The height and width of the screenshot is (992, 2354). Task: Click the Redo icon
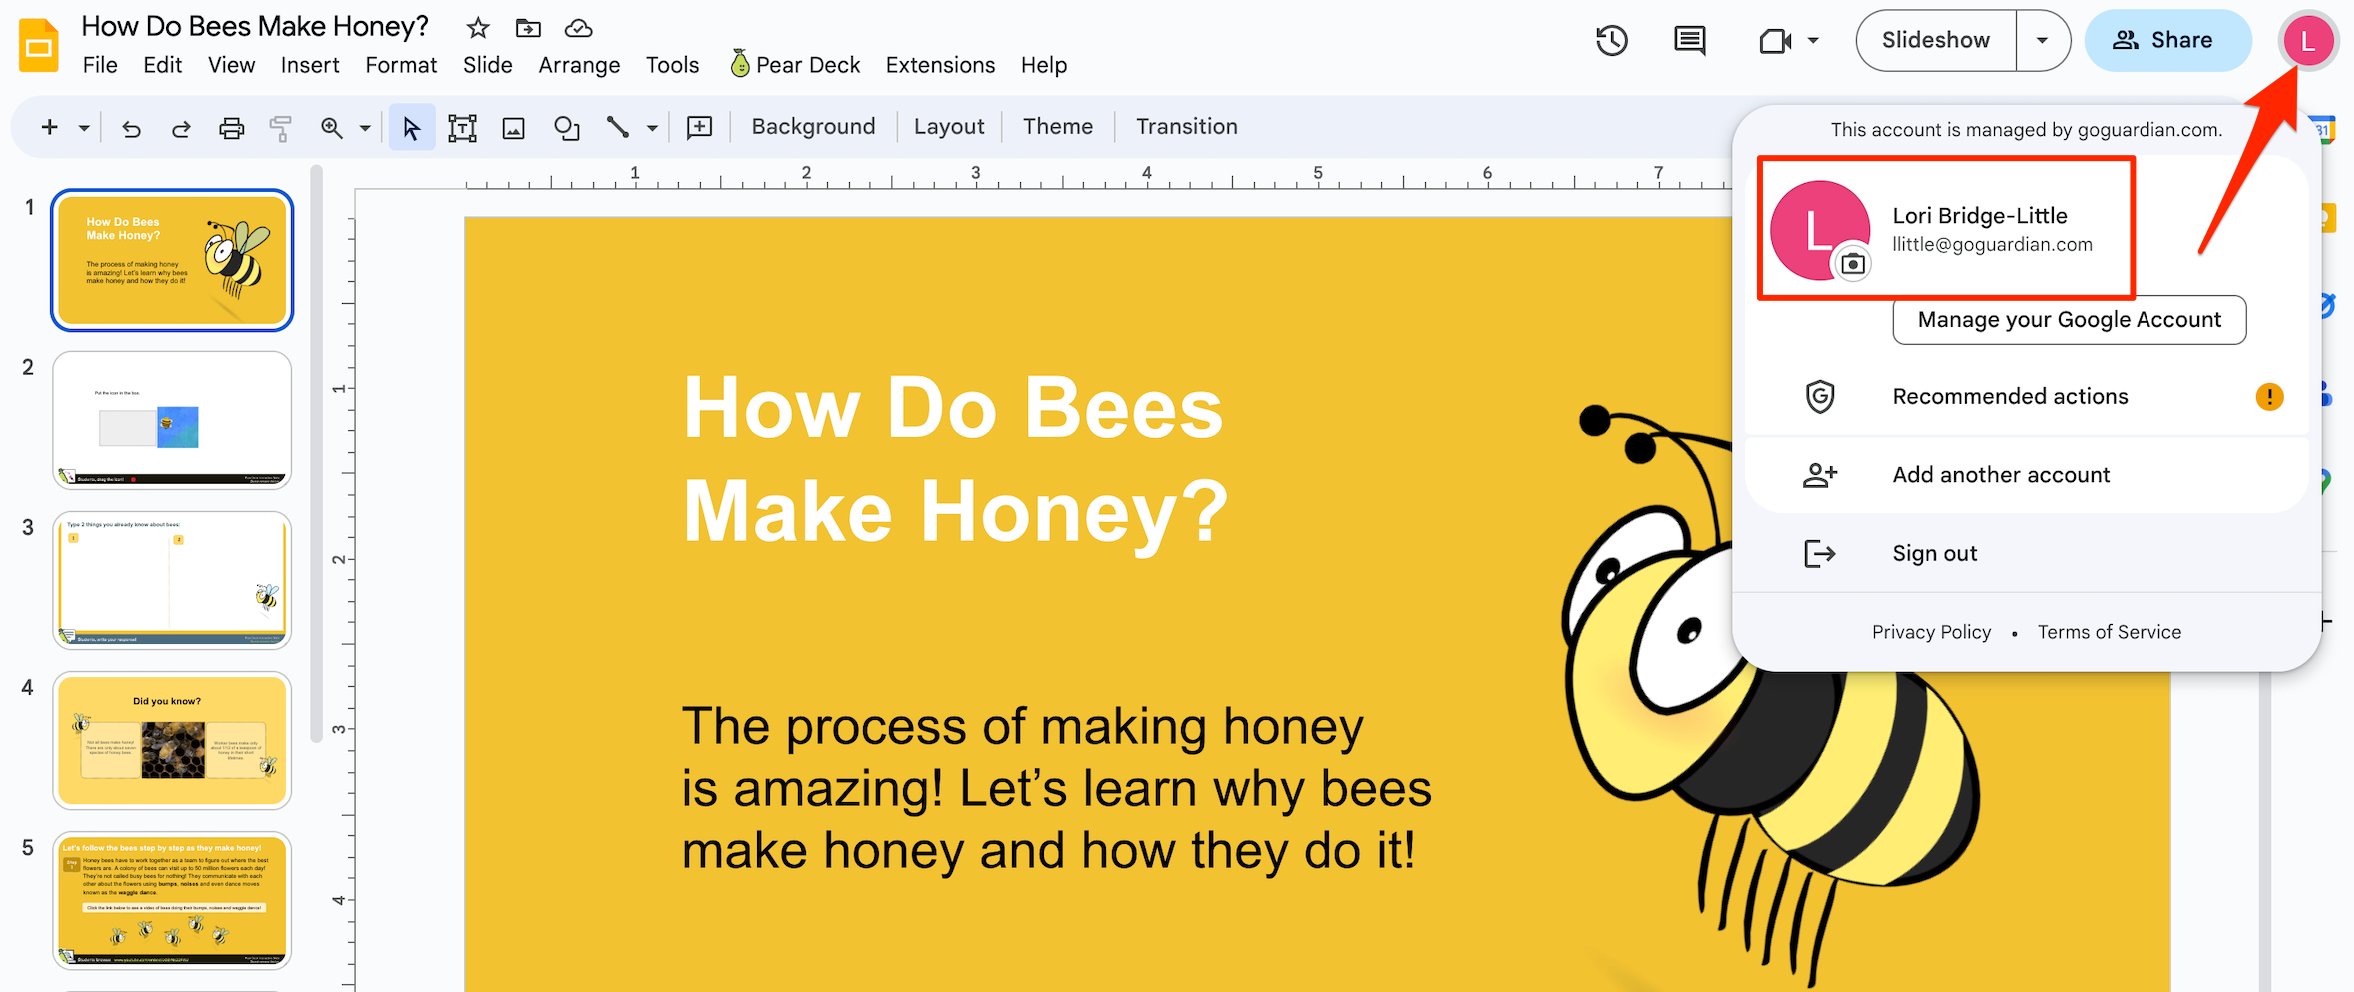click(x=181, y=128)
